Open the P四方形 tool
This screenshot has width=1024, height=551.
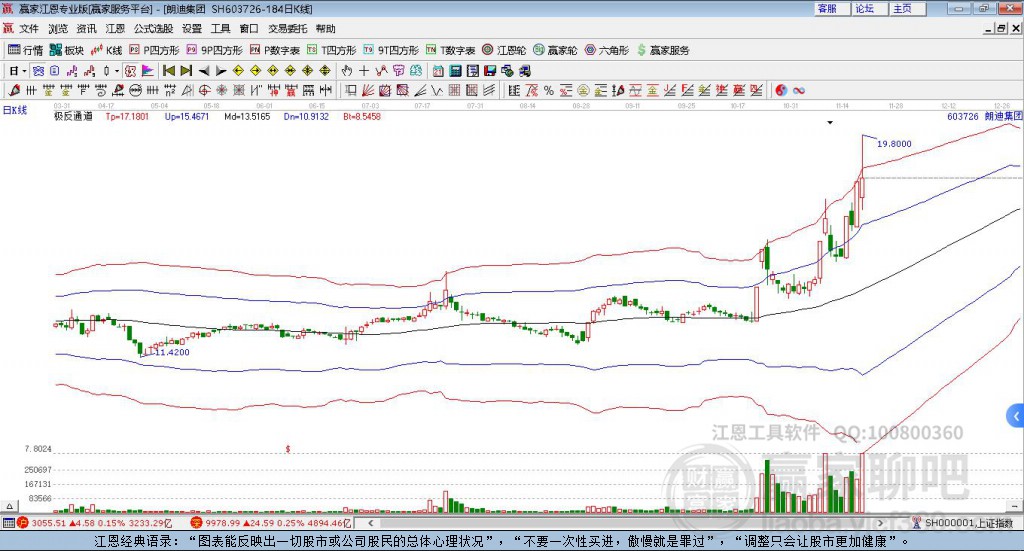[x=154, y=50]
